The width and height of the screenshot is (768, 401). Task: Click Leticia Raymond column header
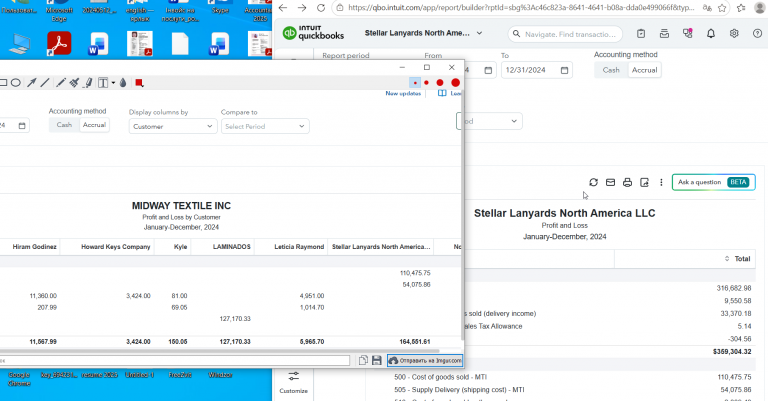299,247
